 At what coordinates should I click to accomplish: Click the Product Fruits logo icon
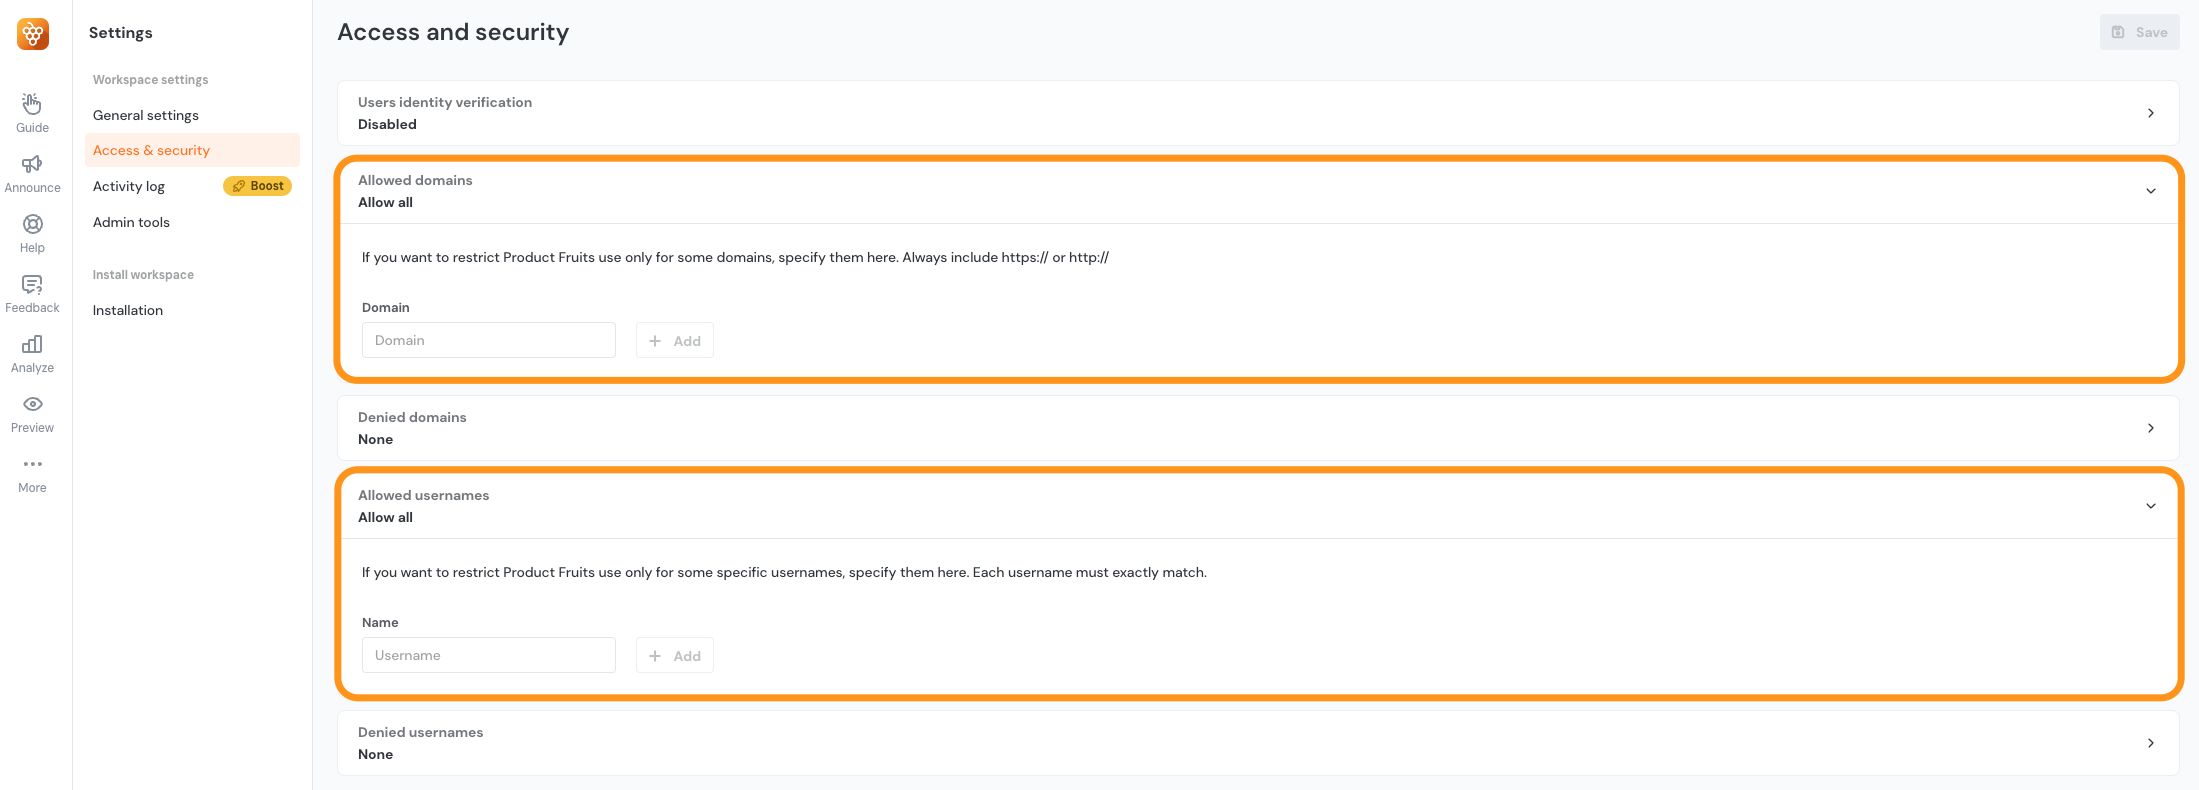(x=33, y=34)
